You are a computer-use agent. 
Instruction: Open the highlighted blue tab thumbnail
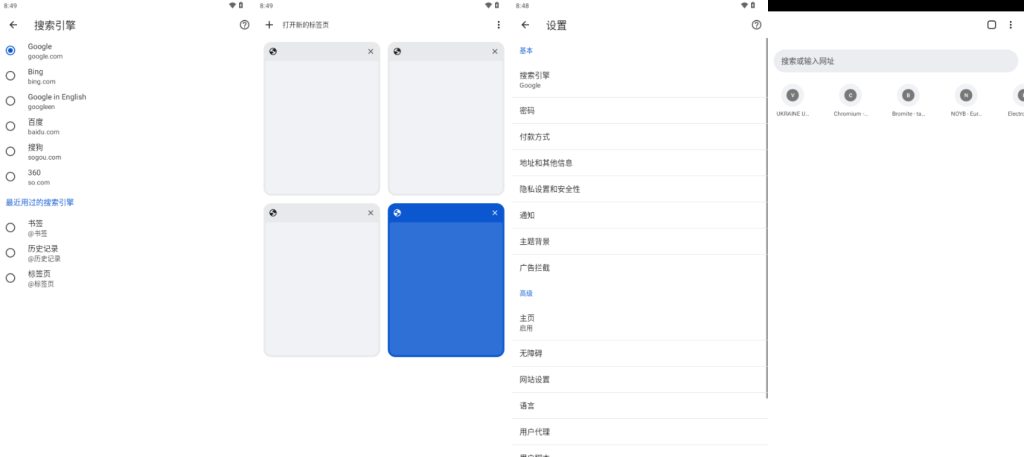click(x=446, y=289)
